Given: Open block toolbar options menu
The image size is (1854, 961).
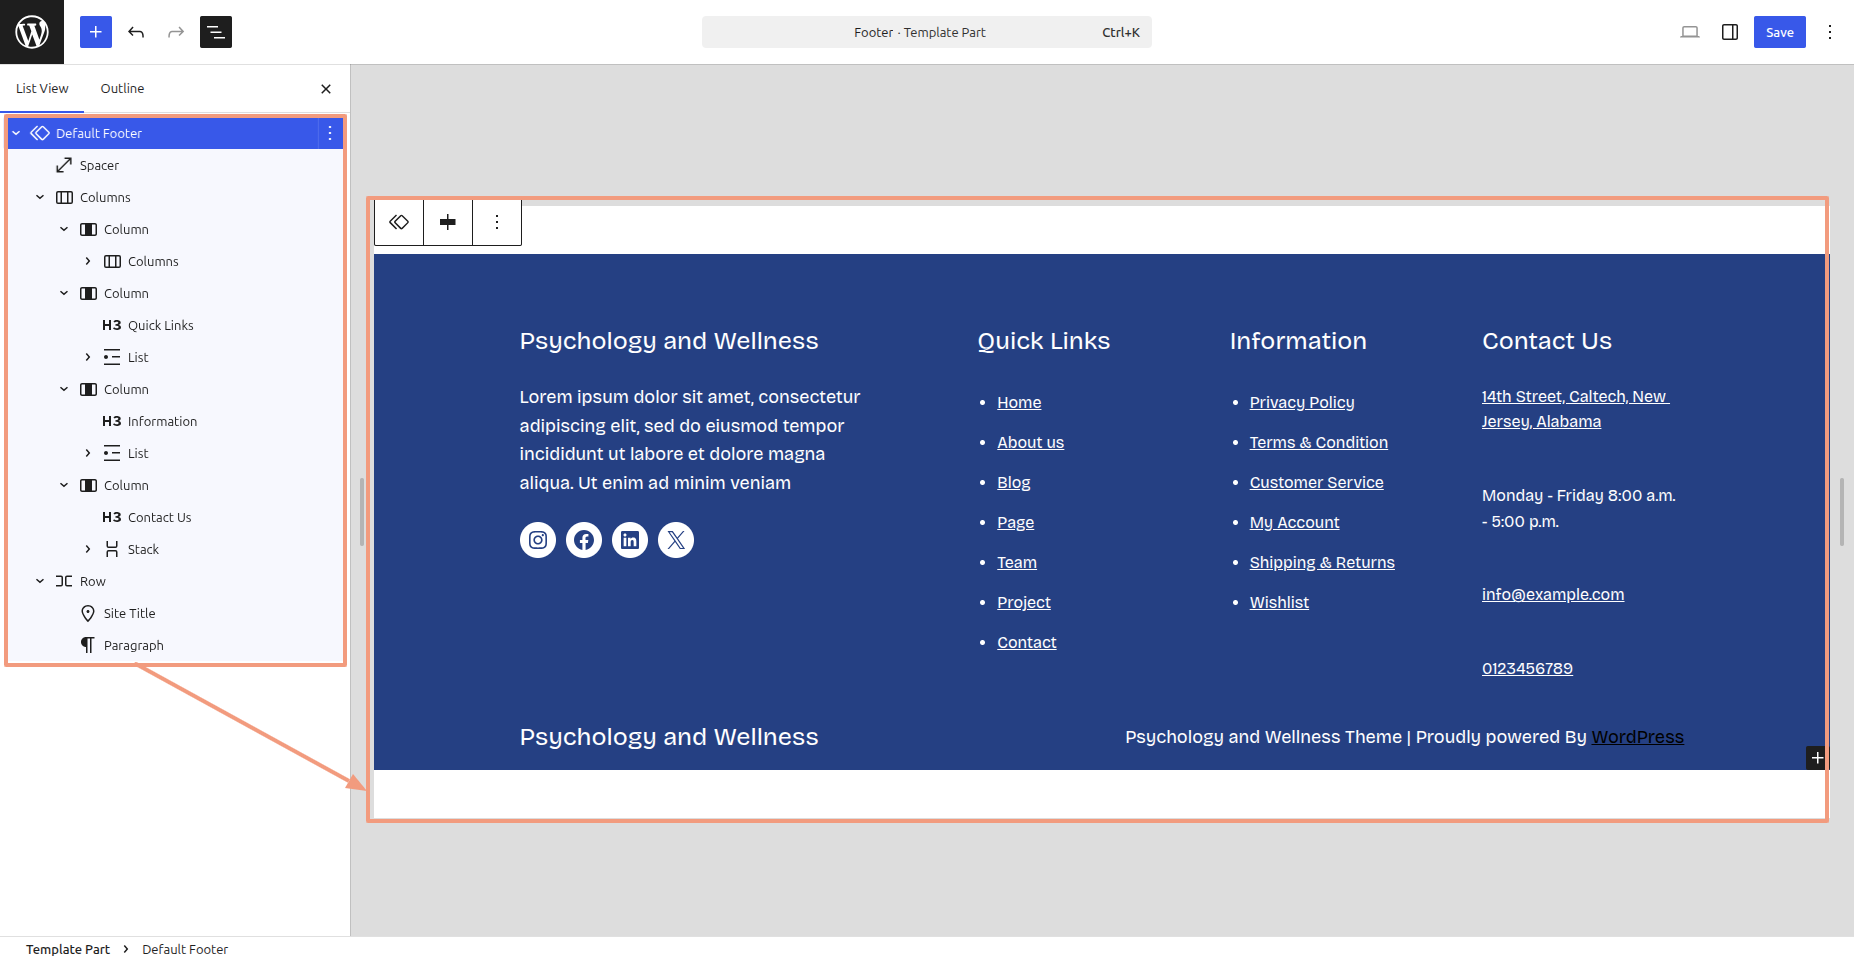Looking at the screenshot, I should tap(497, 222).
